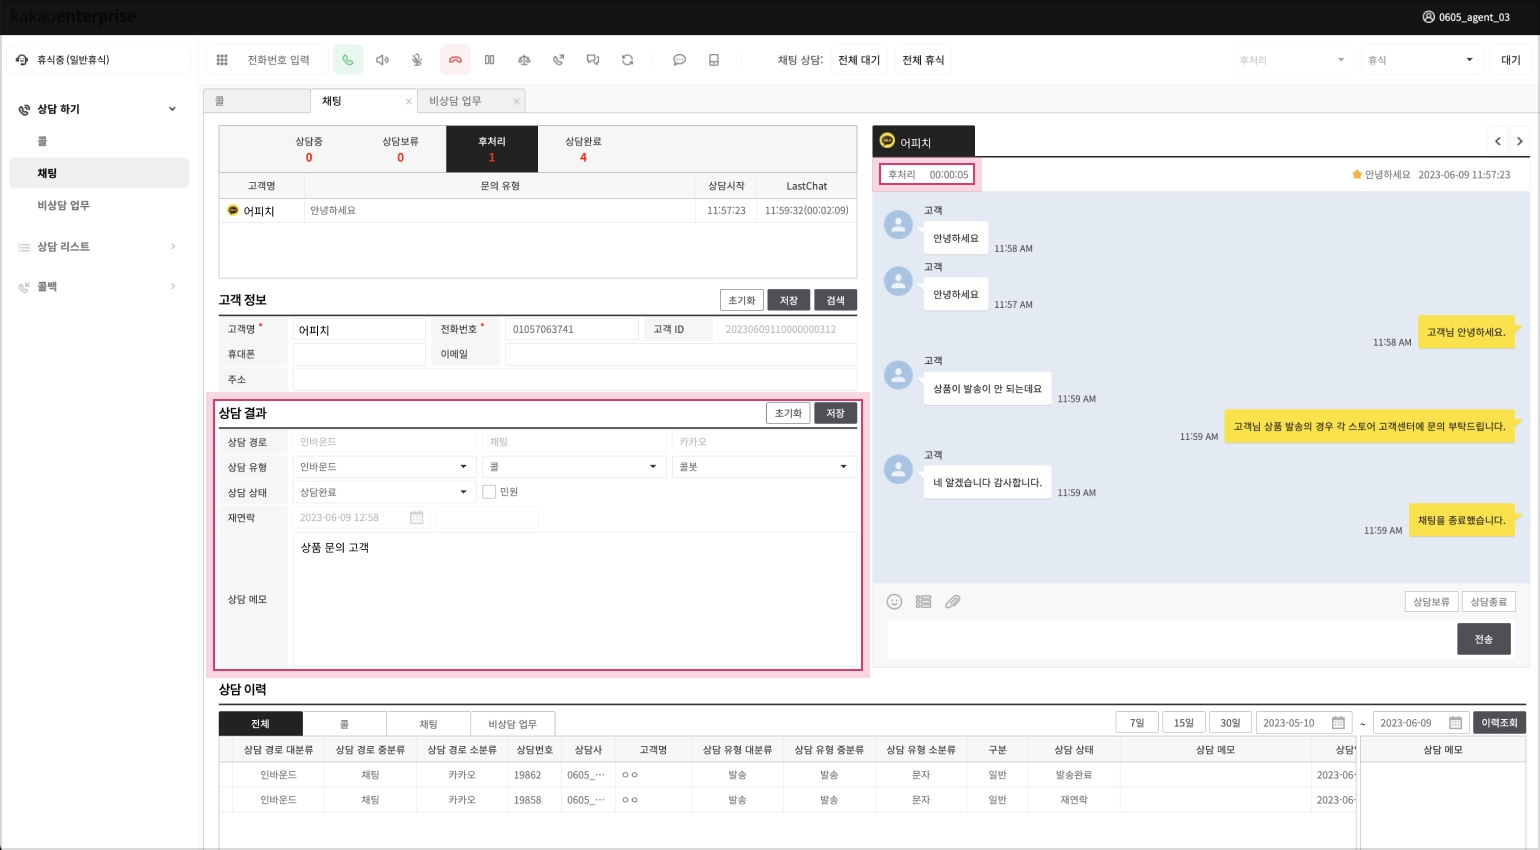Click the green phone call icon
The width and height of the screenshot is (1540, 850).
pyautogui.click(x=348, y=60)
